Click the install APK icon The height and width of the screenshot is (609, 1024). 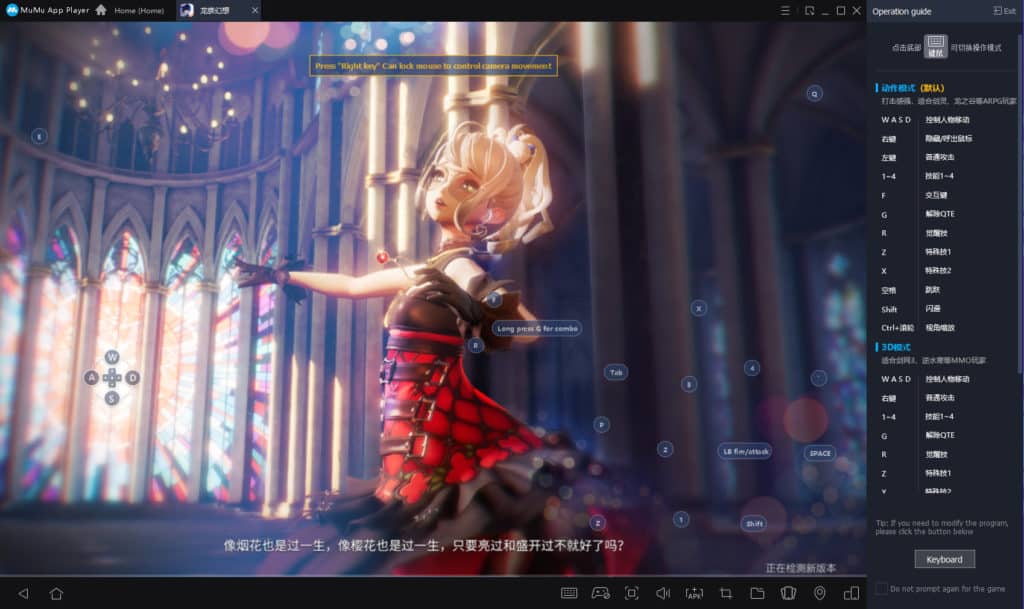pos(694,593)
